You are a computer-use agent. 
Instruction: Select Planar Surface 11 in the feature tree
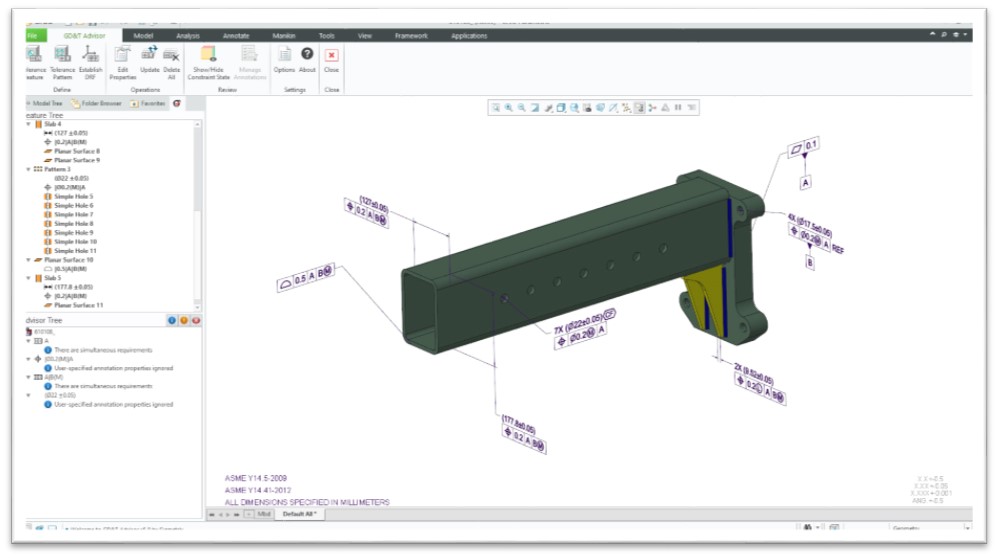[78, 305]
